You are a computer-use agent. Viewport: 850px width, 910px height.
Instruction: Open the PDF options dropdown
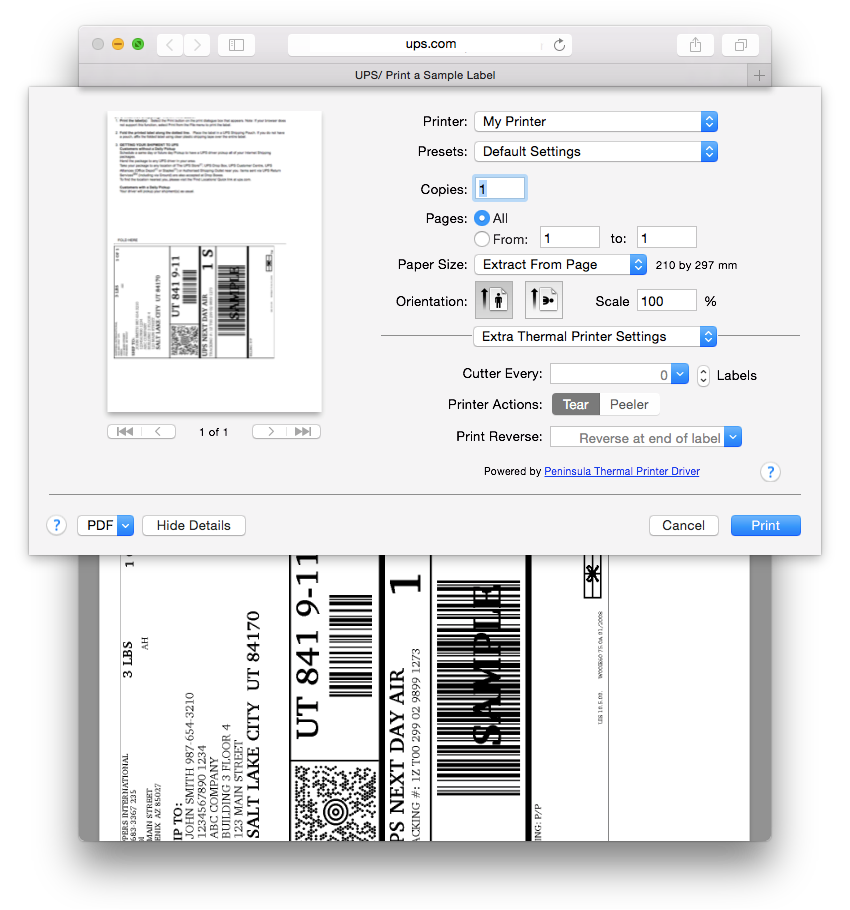tap(106, 525)
